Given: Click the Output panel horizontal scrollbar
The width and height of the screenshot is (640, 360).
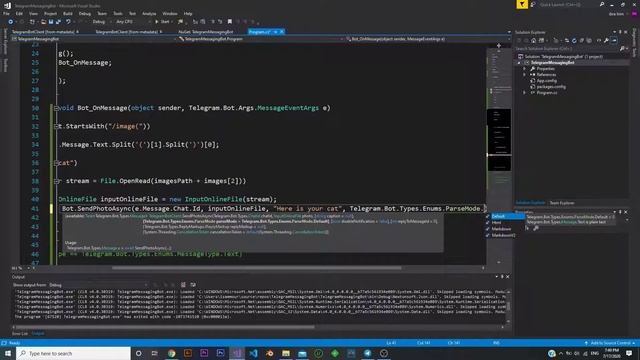Looking at the screenshot, I should click(x=165, y=327).
